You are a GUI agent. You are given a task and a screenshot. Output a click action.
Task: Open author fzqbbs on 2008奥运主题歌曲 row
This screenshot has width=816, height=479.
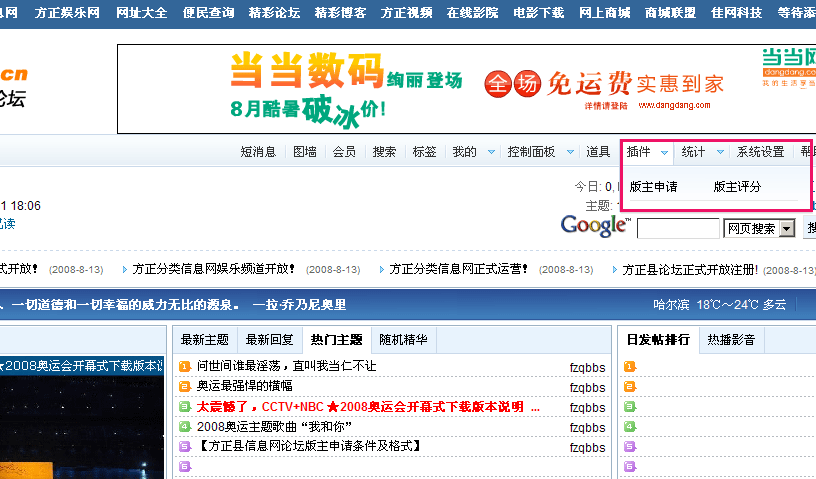(588, 428)
